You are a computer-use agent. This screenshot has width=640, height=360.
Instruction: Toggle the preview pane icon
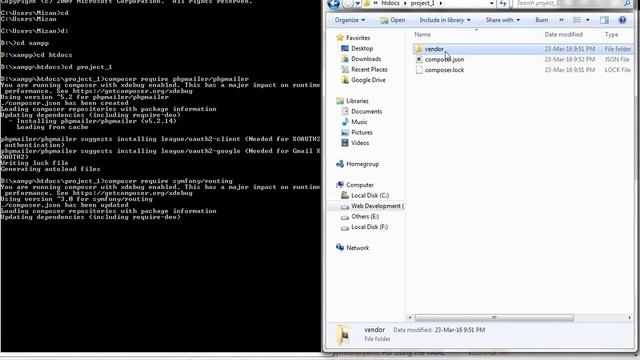click(604, 20)
